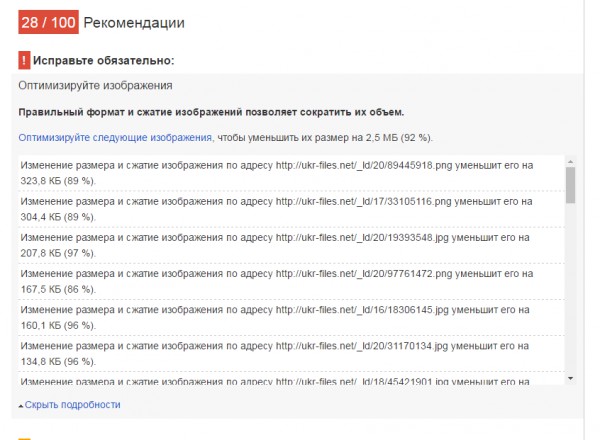Click the list scrollbar up arrow

pyautogui.click(x=571, y=162)
